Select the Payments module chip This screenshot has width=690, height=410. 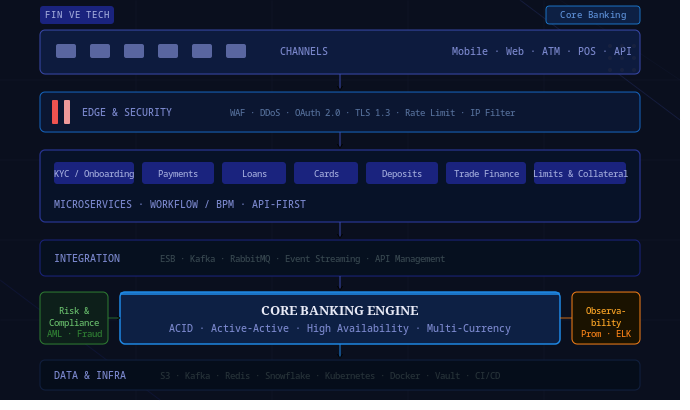click(x=178, y=173)
